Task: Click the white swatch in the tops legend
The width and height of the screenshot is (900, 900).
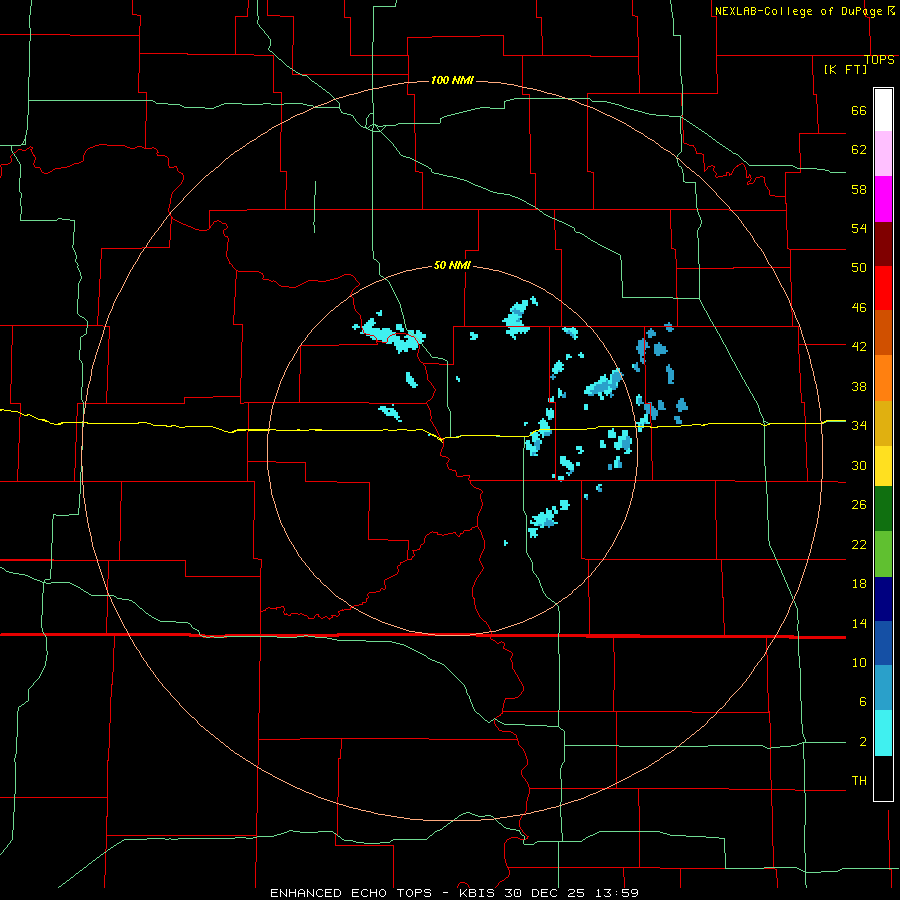Action: (x=883, y=110)
